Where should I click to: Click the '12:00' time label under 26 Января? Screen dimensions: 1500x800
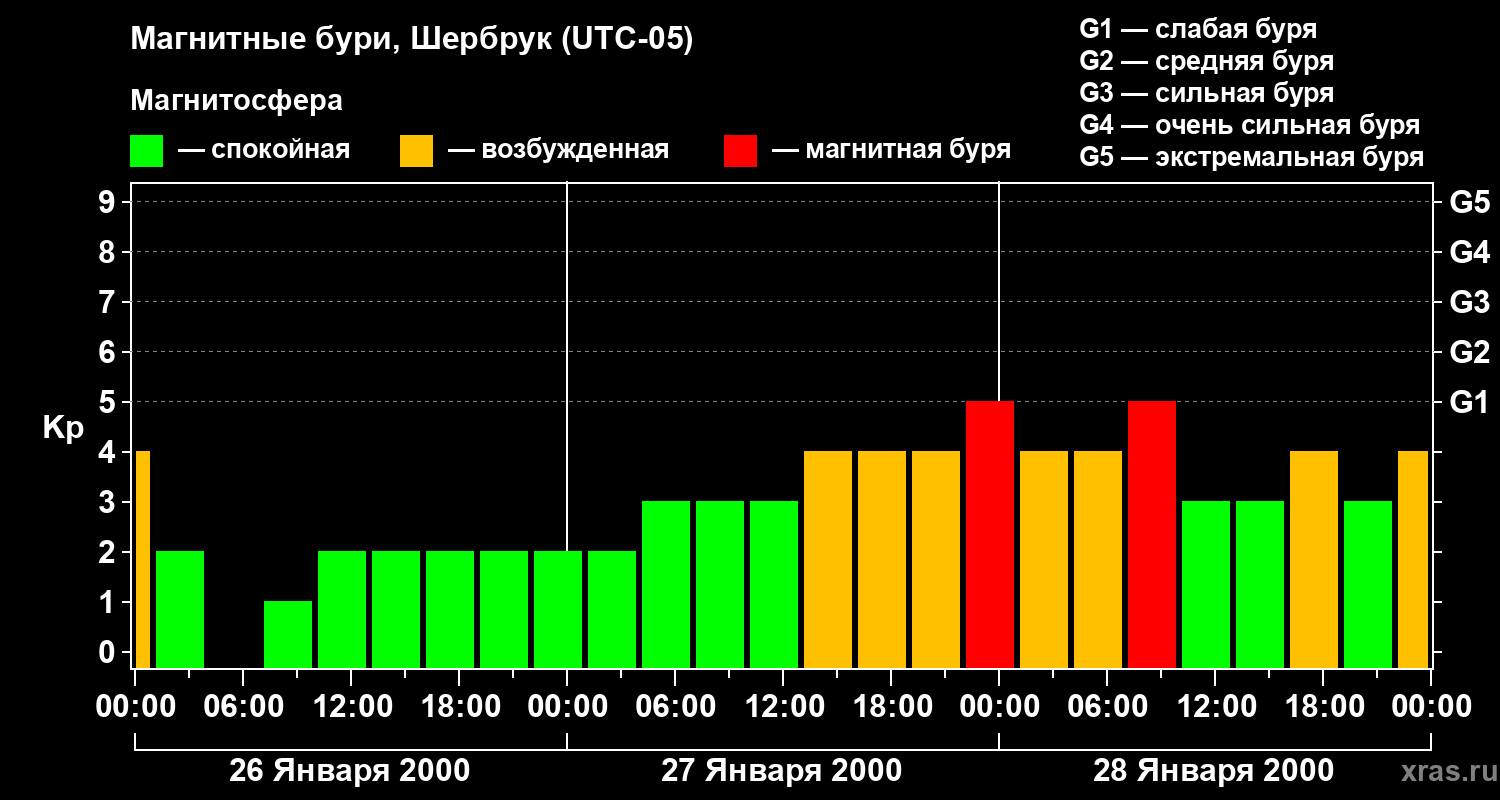coord(351,707)
